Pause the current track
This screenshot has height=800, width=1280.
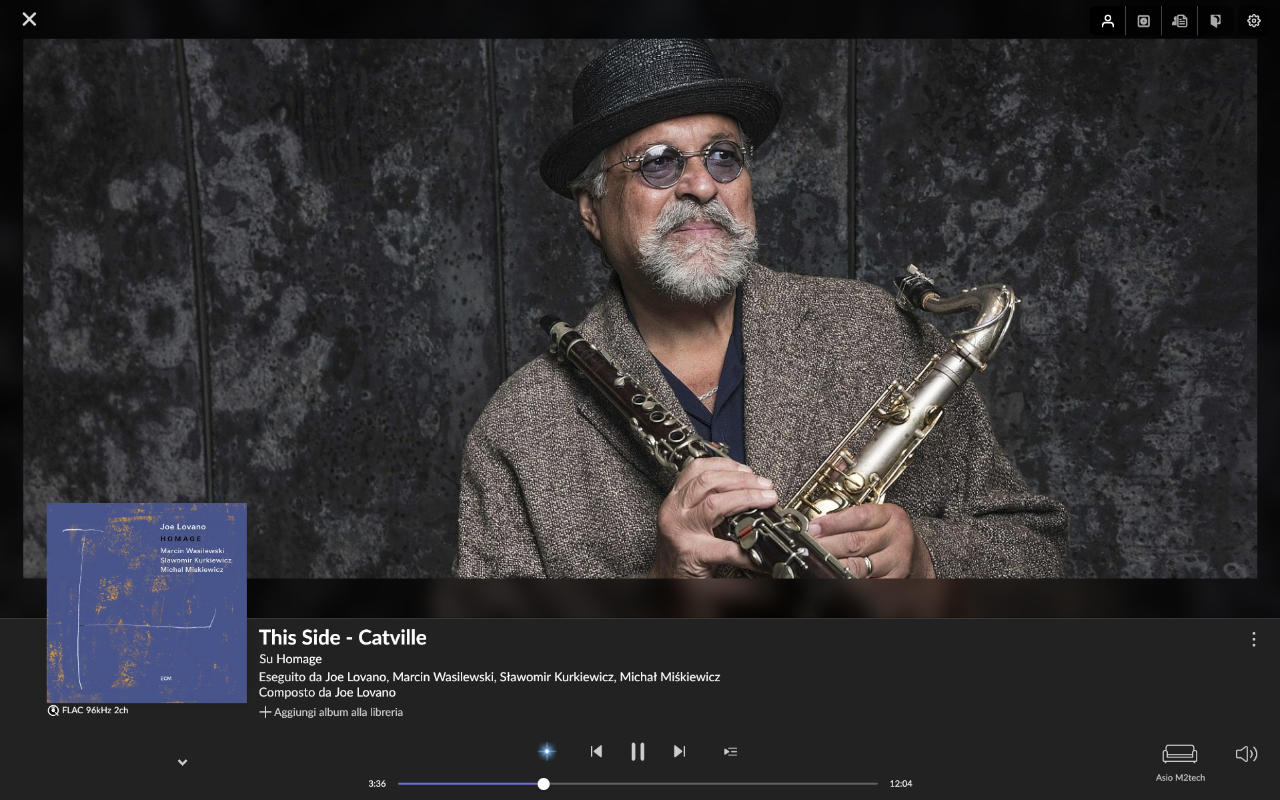pos(637,751)
